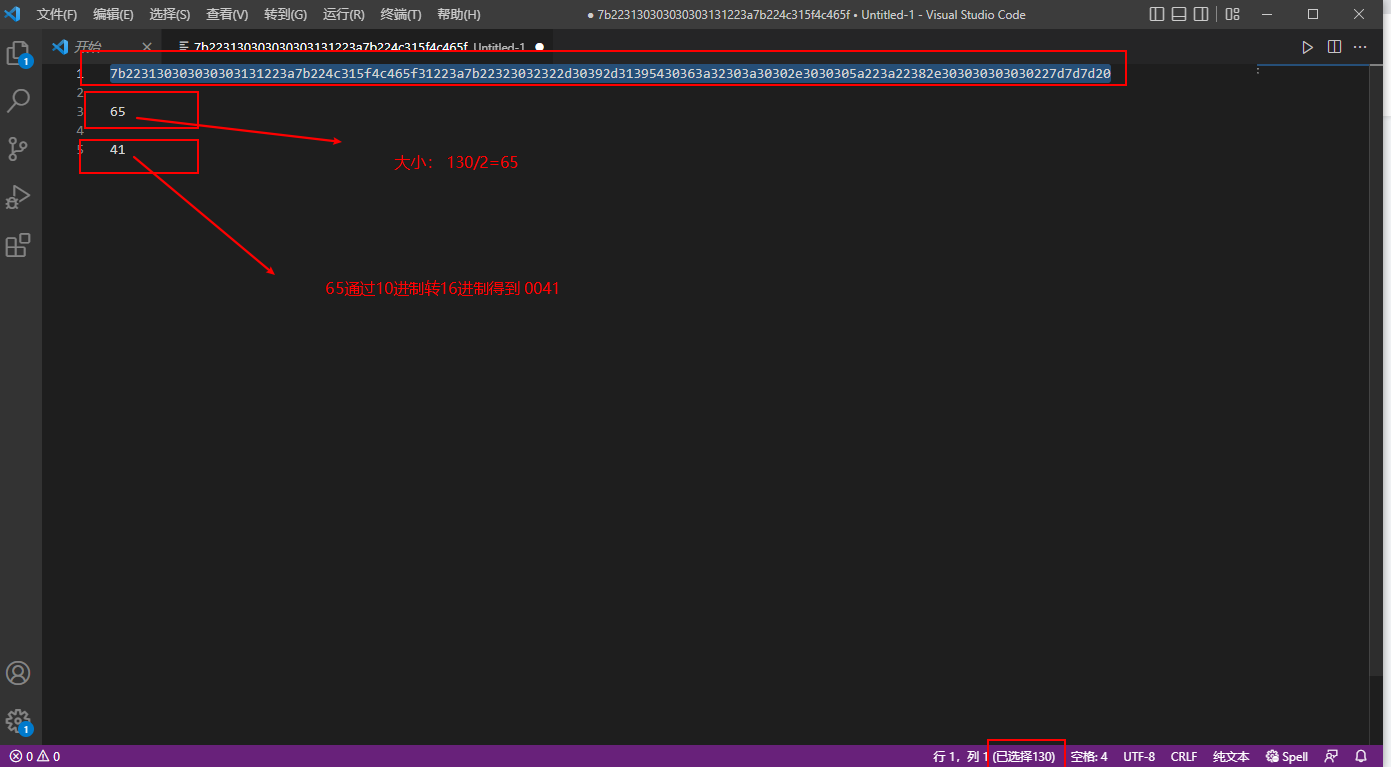The image size is (1391, 767).
Task: Toggle the secondary side bar layout
Action: pyautogui.click(x=1201, y=15)
